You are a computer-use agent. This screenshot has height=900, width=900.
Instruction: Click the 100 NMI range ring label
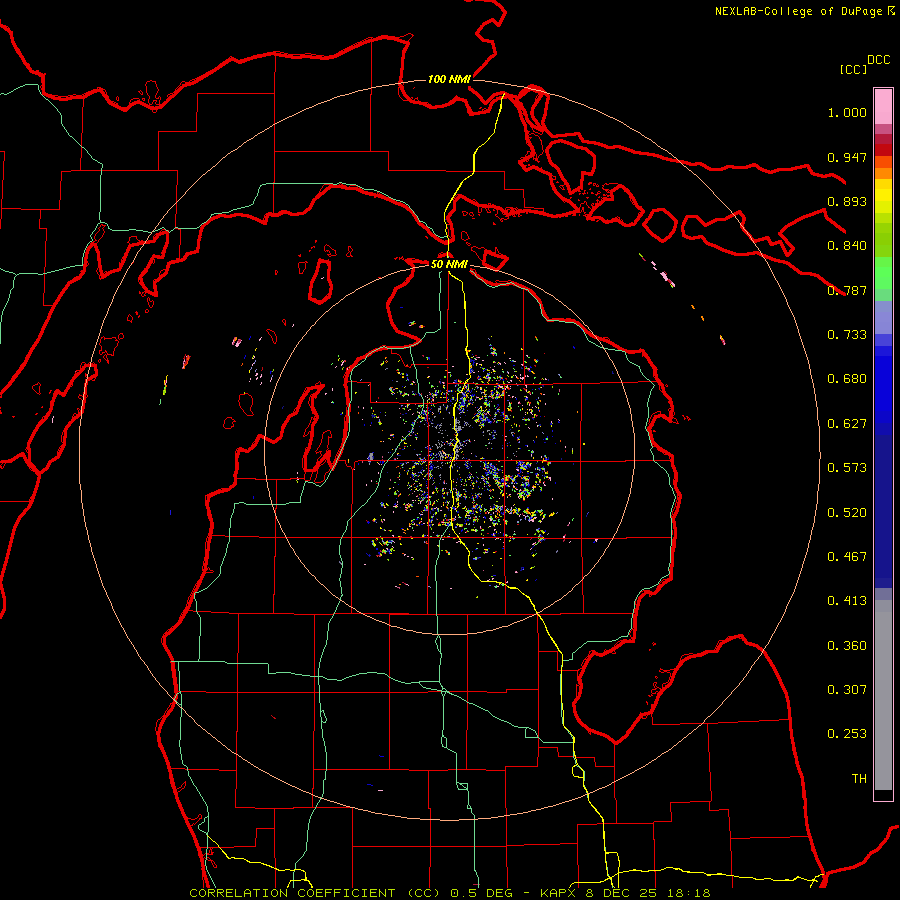(449, 79)
